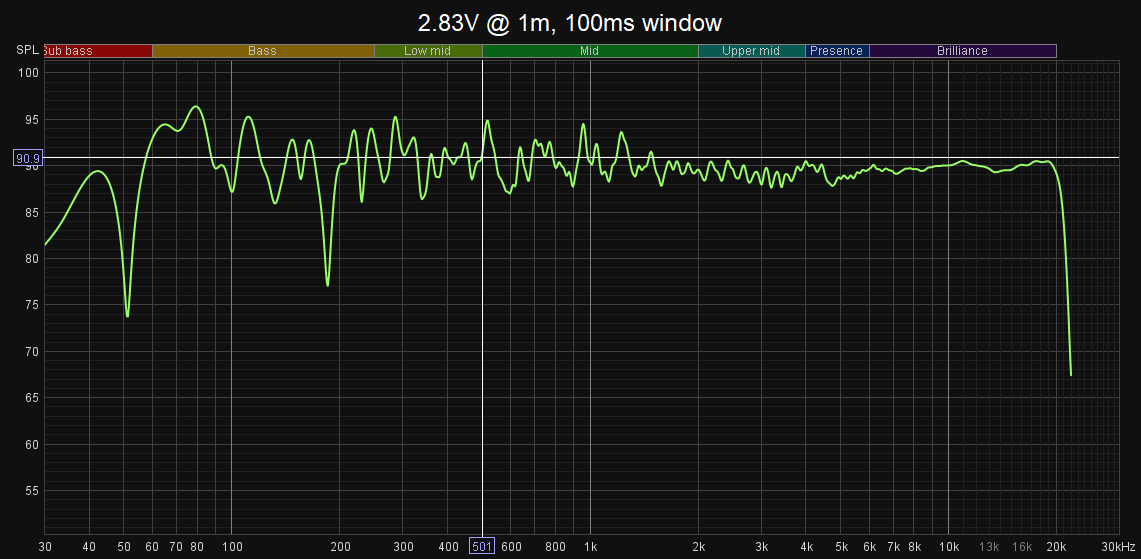1141x559 pixels.
Task: Click the 85 value on SPL axis
Action: (32, 213)
